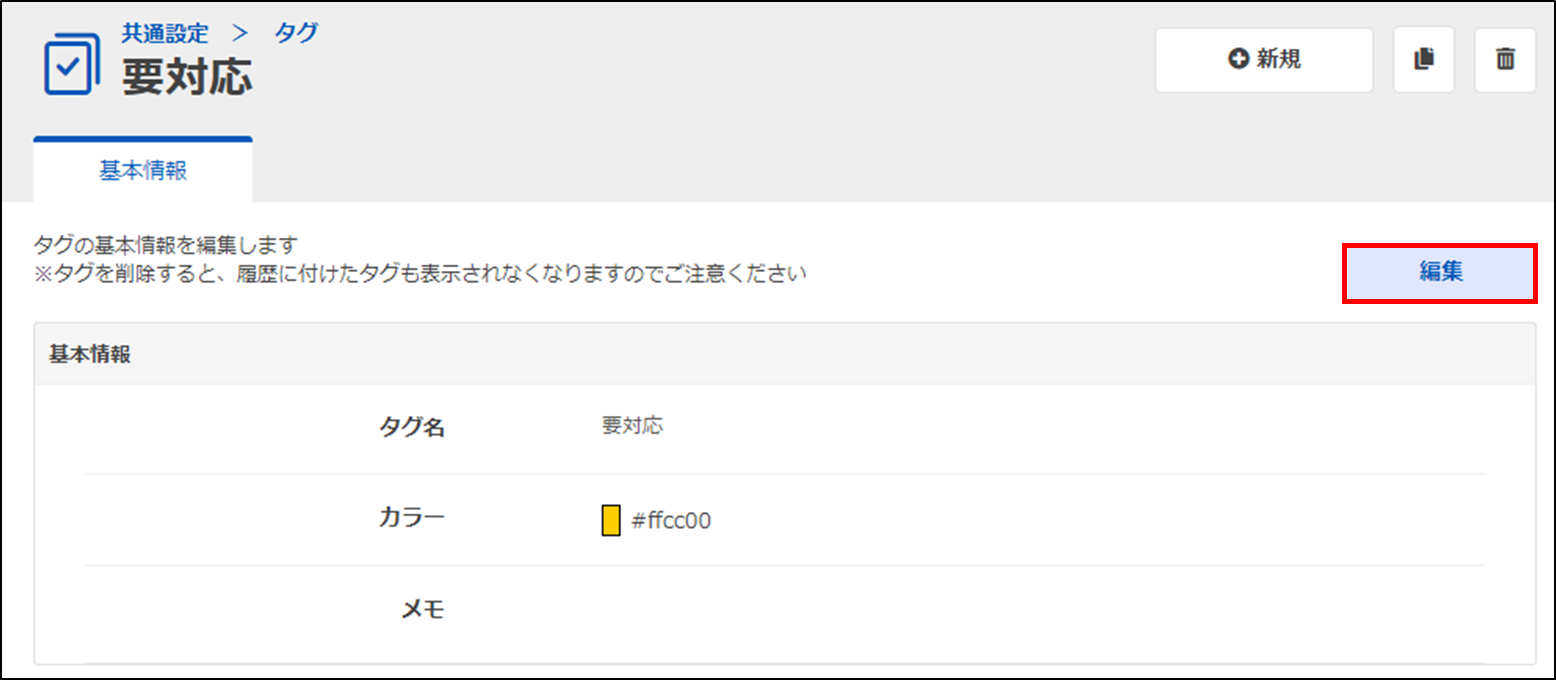Viewport: 1556px width, 680px height.
Task: Click the breadcrumb separator arrow
Action: point(239,32)
